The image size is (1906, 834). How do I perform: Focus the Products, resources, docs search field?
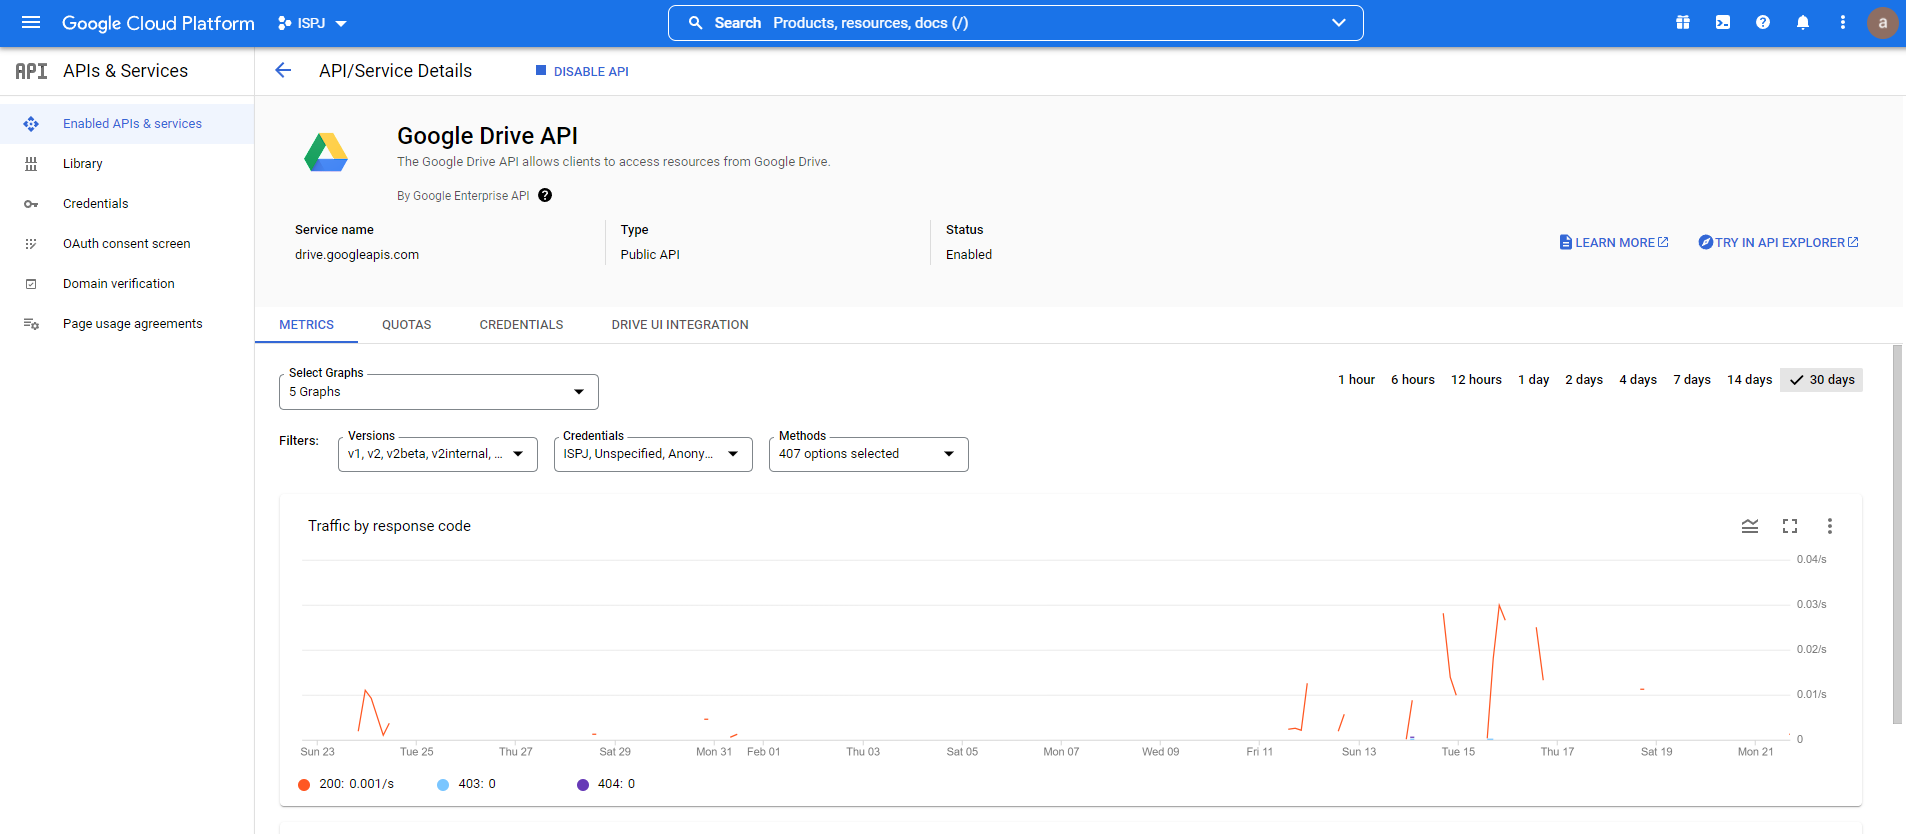[1015, 23]
